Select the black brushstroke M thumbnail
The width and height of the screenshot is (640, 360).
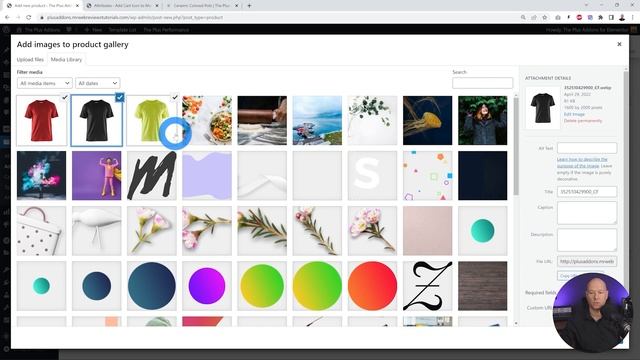coord(152,176)
